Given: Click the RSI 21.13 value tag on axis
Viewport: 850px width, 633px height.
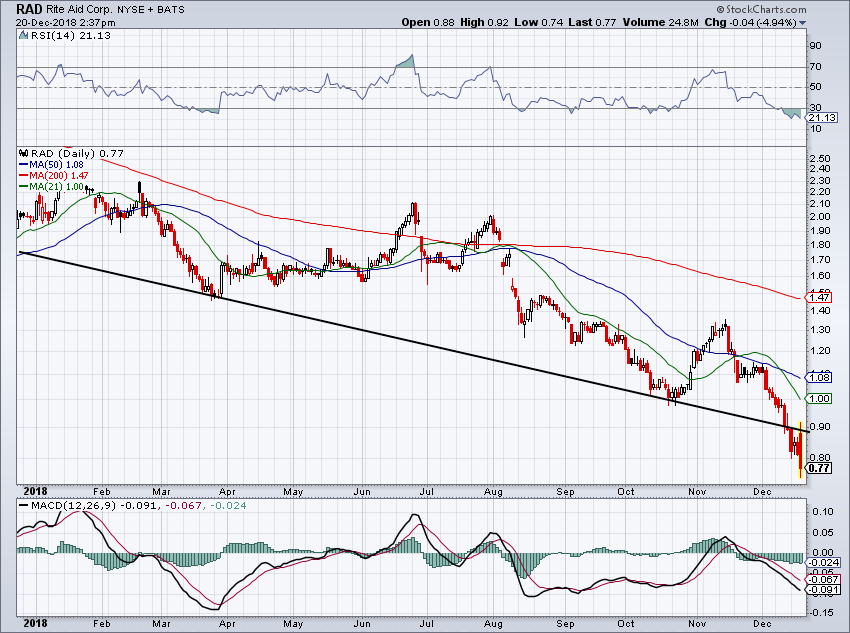Looking at the screenshot, I should (x=822, y=118).
